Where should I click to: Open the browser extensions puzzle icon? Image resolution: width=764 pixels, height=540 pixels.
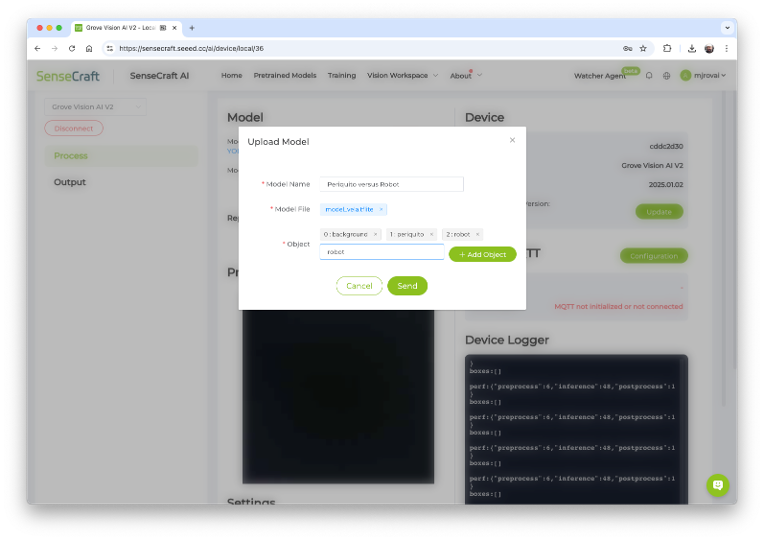coord(667,48)
